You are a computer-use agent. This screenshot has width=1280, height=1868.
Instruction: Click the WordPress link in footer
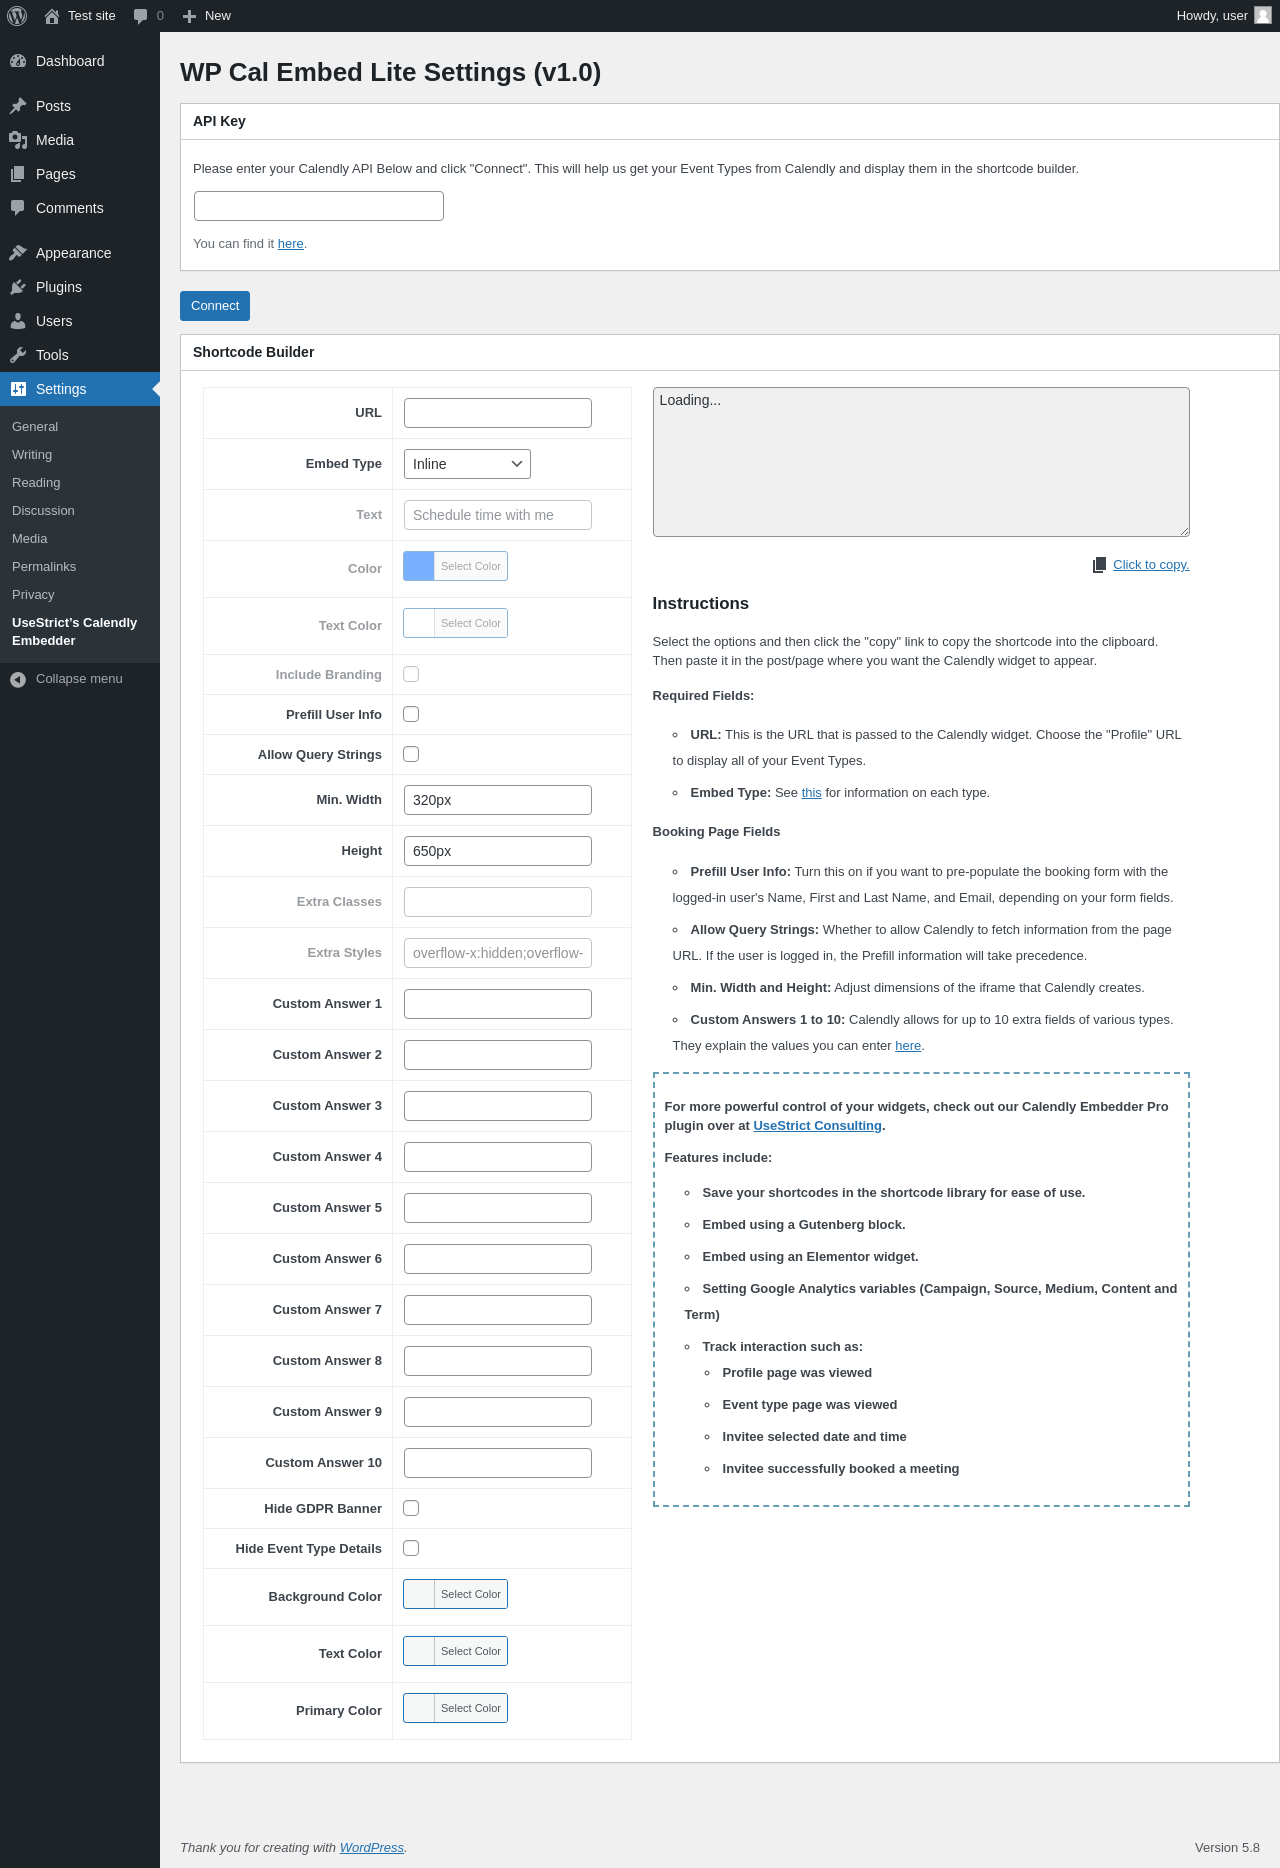(x=372, y=1848)
